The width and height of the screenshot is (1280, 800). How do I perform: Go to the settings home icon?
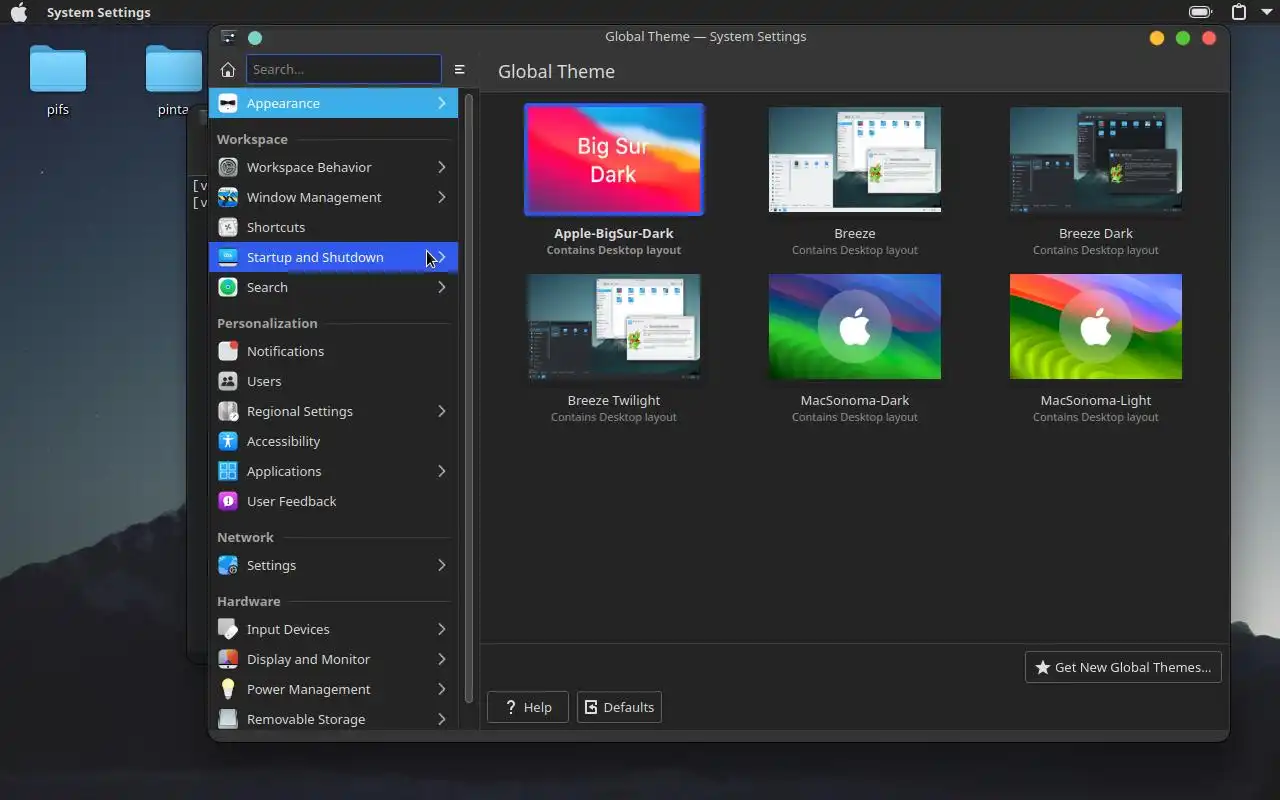pyautogui.click(x=228, y=69)
